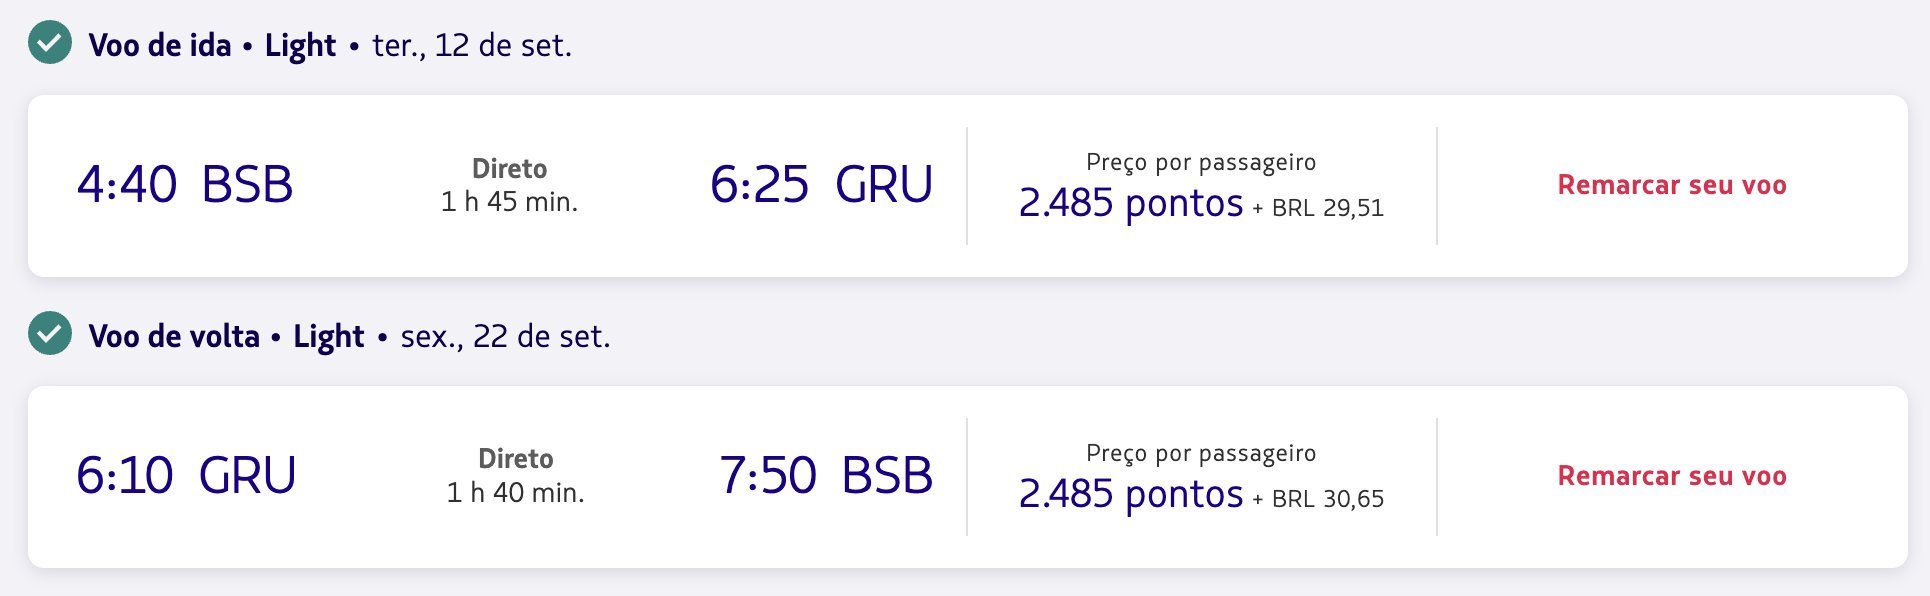Select the Voo de ida heading

tap(160, 45)
